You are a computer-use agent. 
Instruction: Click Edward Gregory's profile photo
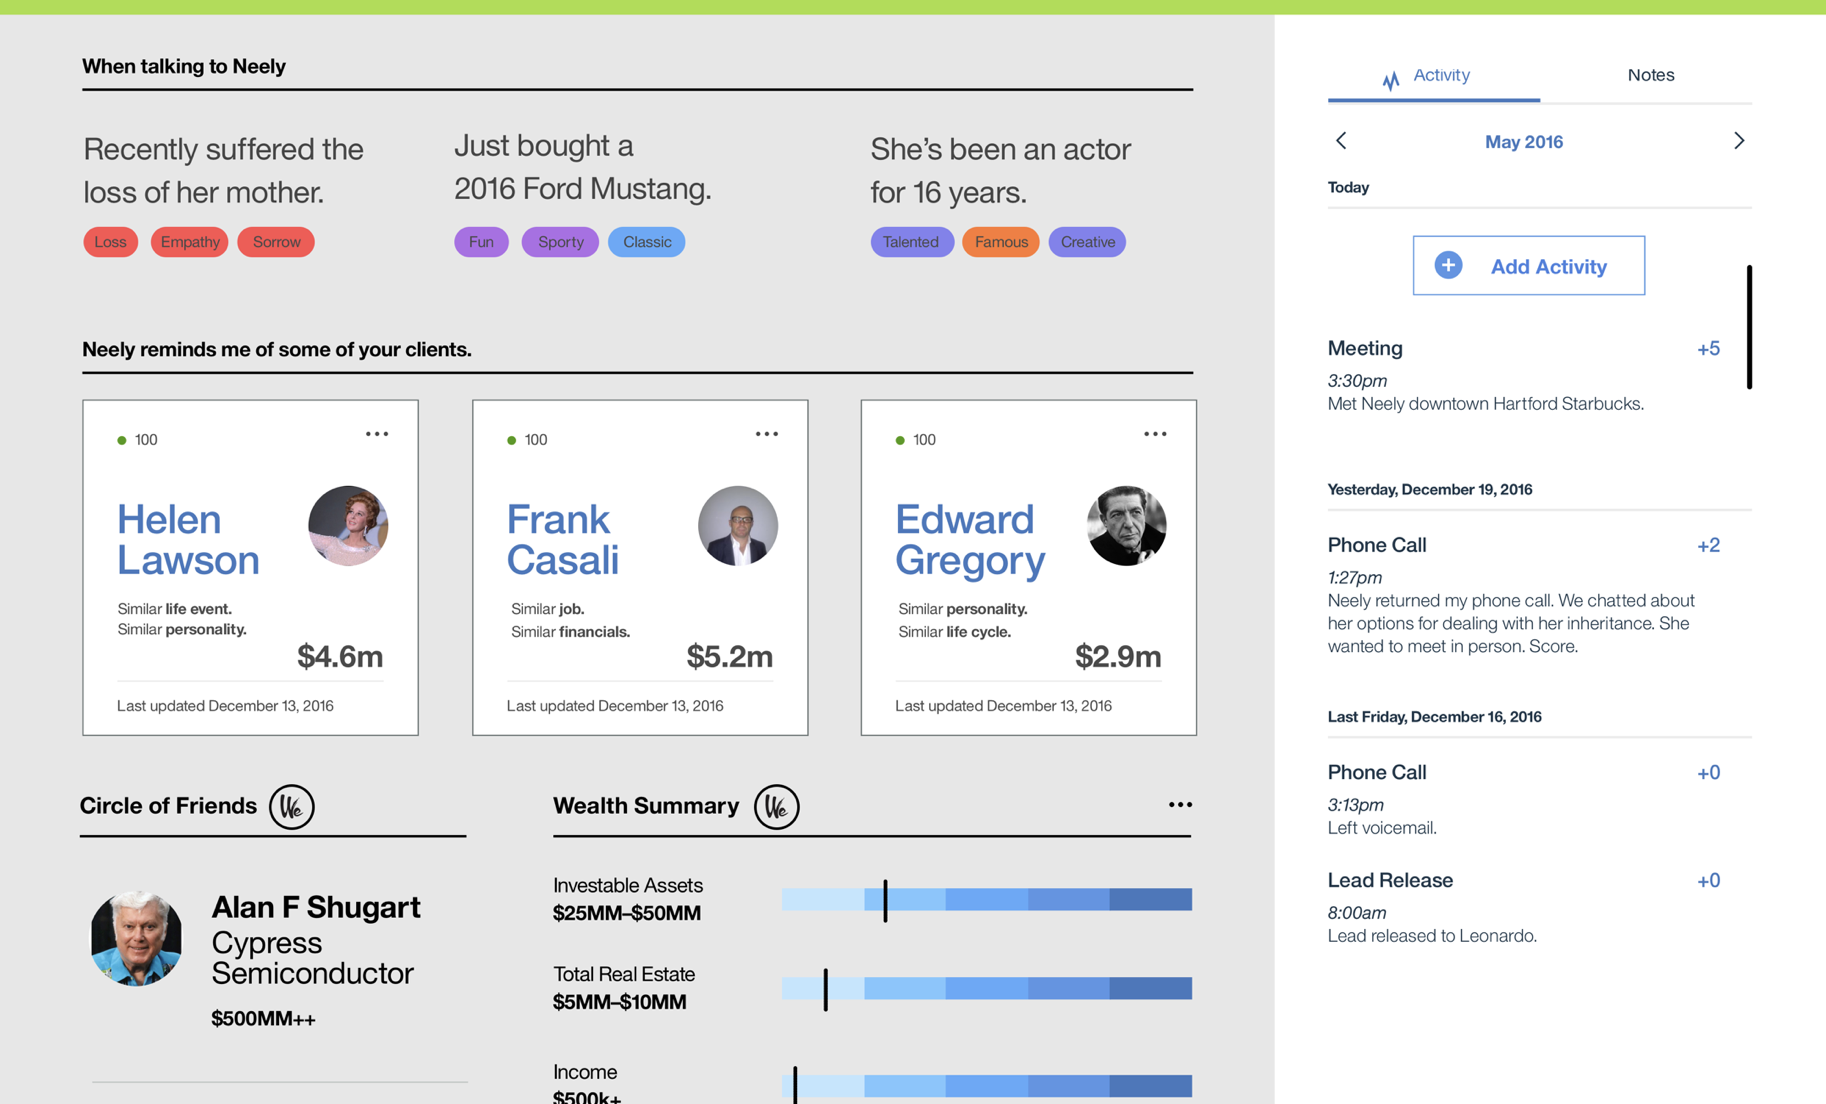pos(1126,526)
